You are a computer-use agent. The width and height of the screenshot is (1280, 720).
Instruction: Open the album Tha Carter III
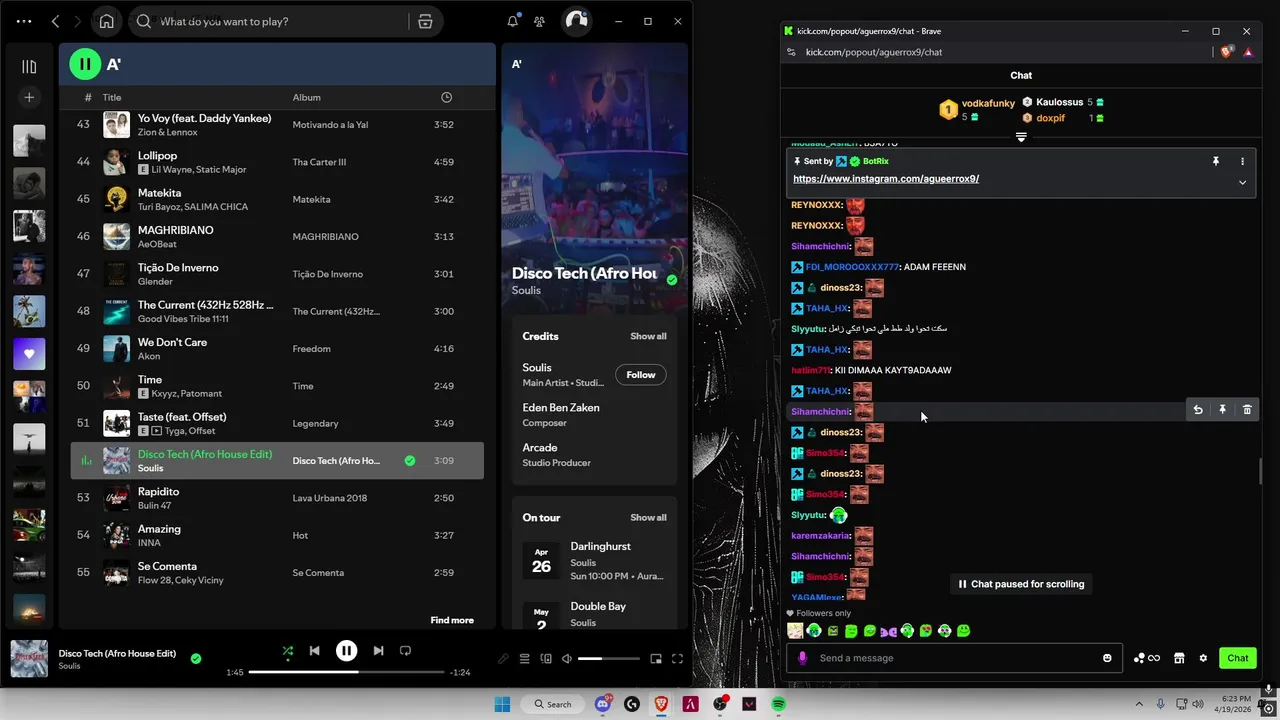click(319, 162)
